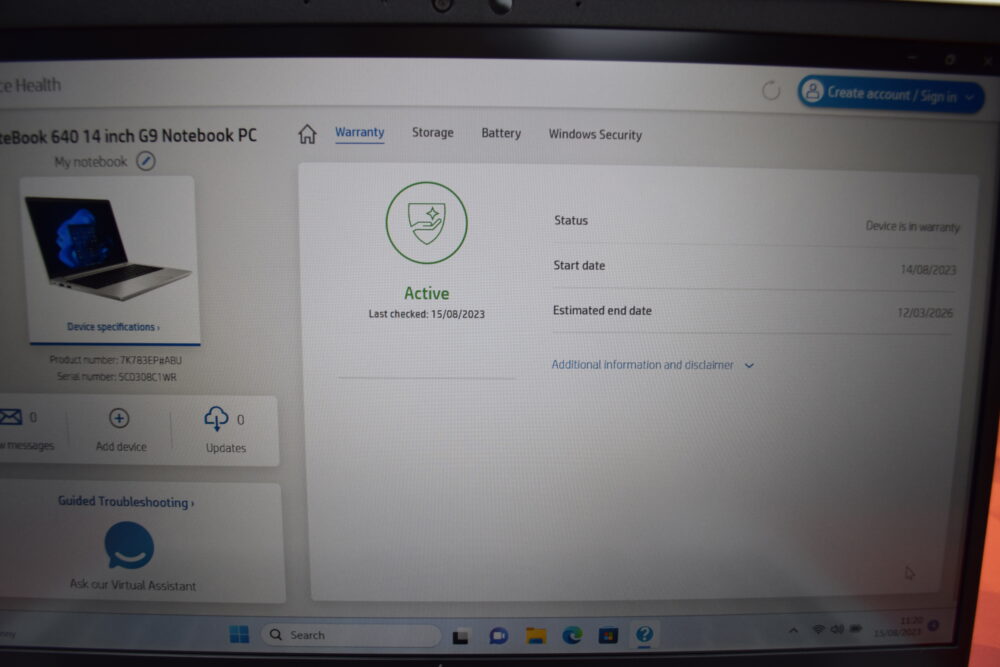Select the 'Active' warranty status text
This screenshot has height=667, width=1000.
(x=427, y=293)
